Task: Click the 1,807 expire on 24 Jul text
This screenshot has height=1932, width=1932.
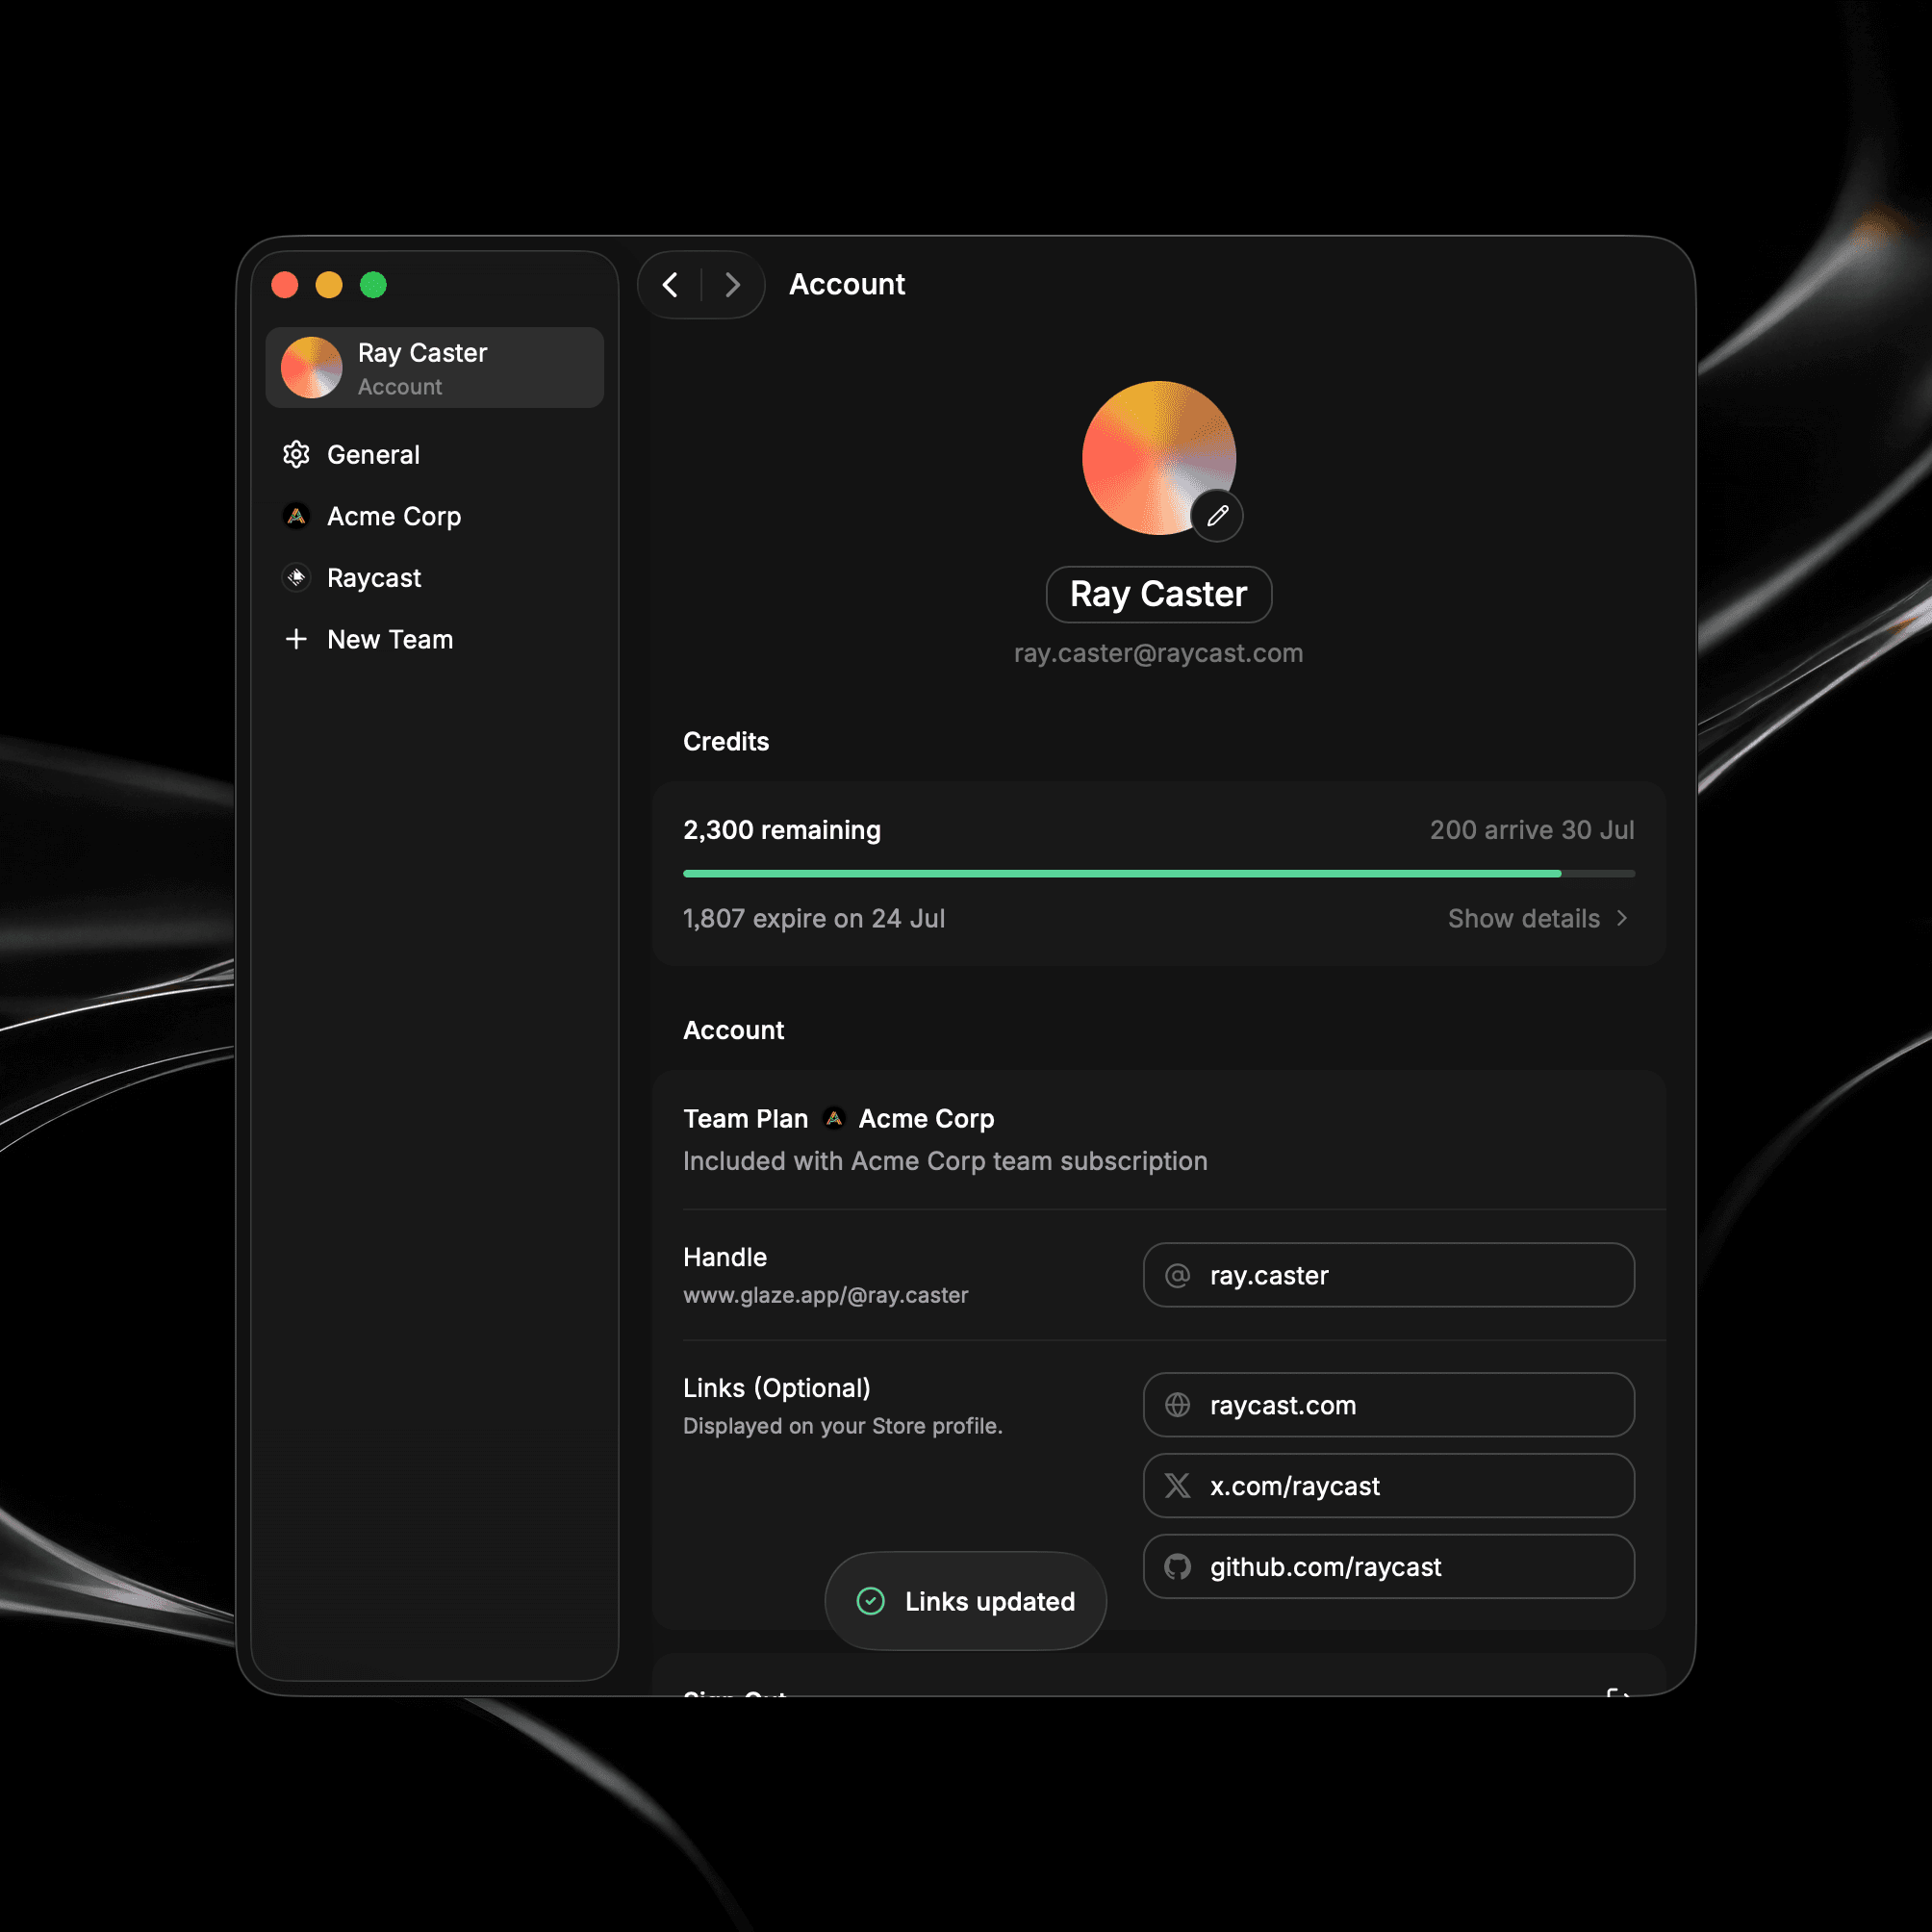Action: (814, 918)
